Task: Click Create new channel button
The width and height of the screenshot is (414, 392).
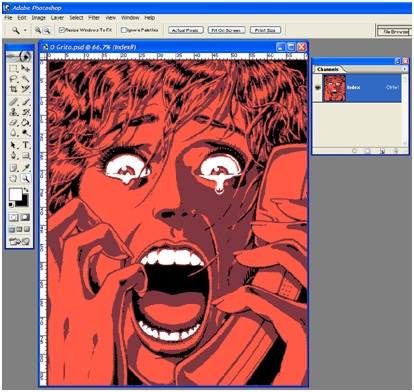Action: [383, 151]
